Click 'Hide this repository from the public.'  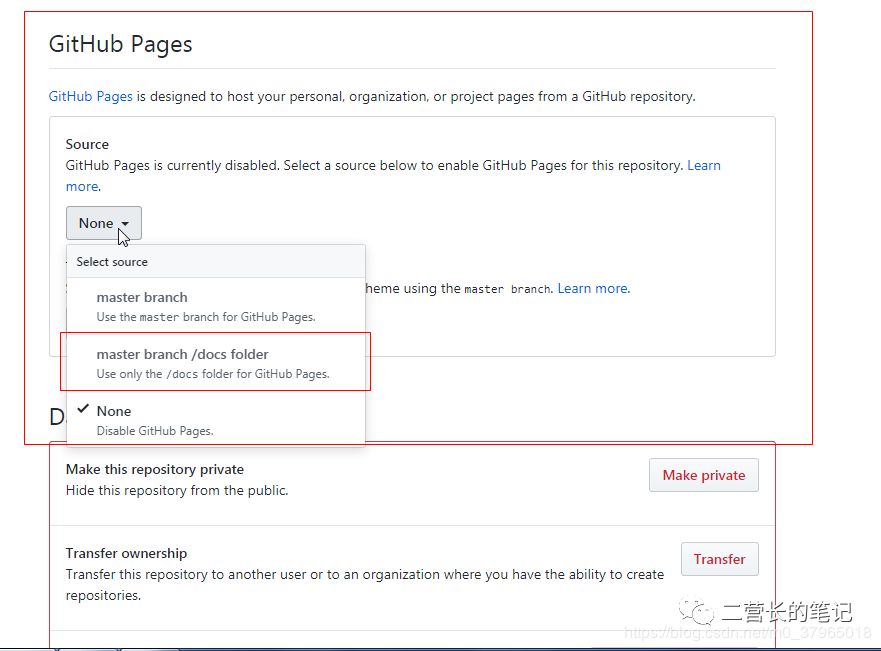(x=177, y=490)
